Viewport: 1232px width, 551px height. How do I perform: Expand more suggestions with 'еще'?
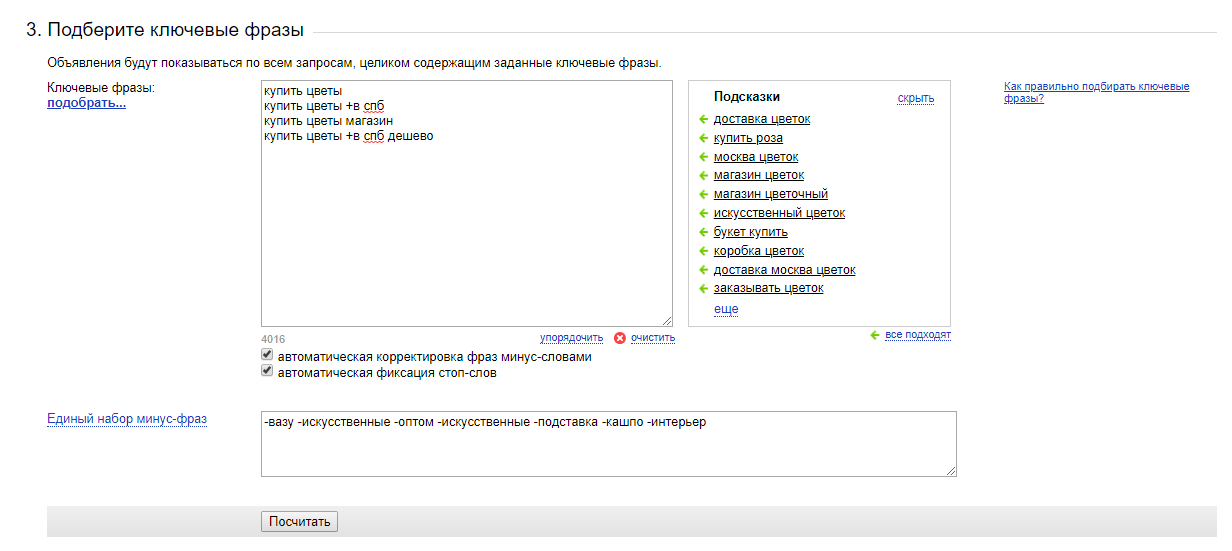(x=725, y=310)
